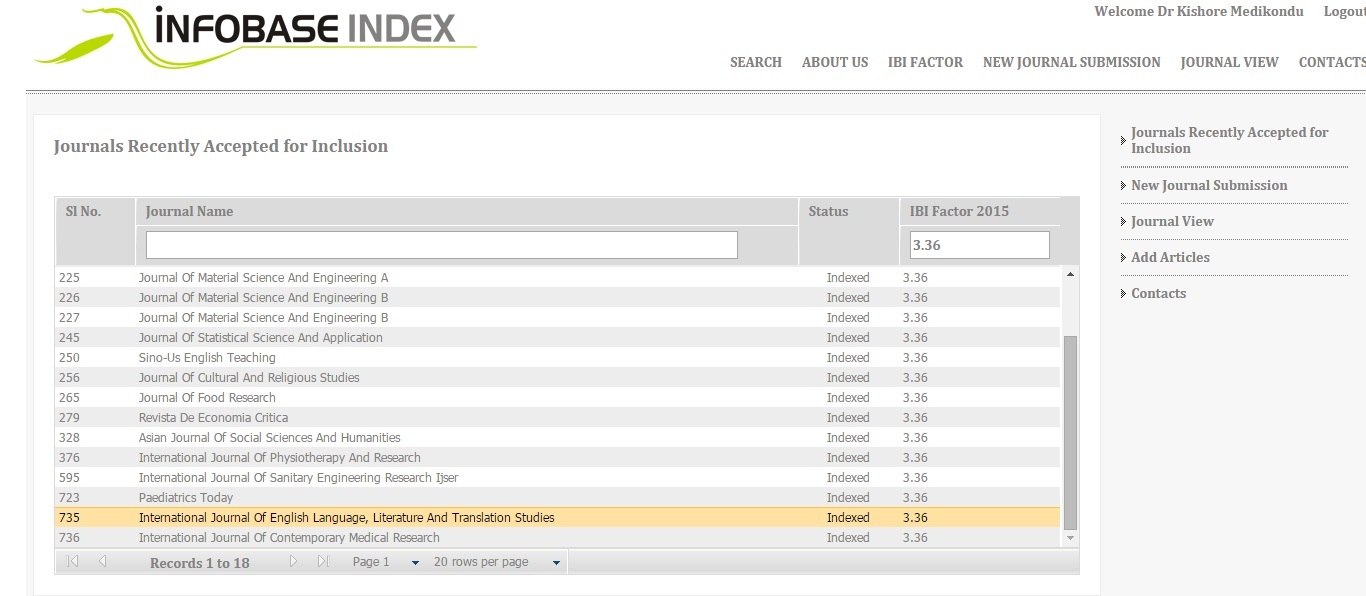Open the Page 1 dropdown in the pager
This screenshot has height=596, width=1366.
[x=386, y=562]
